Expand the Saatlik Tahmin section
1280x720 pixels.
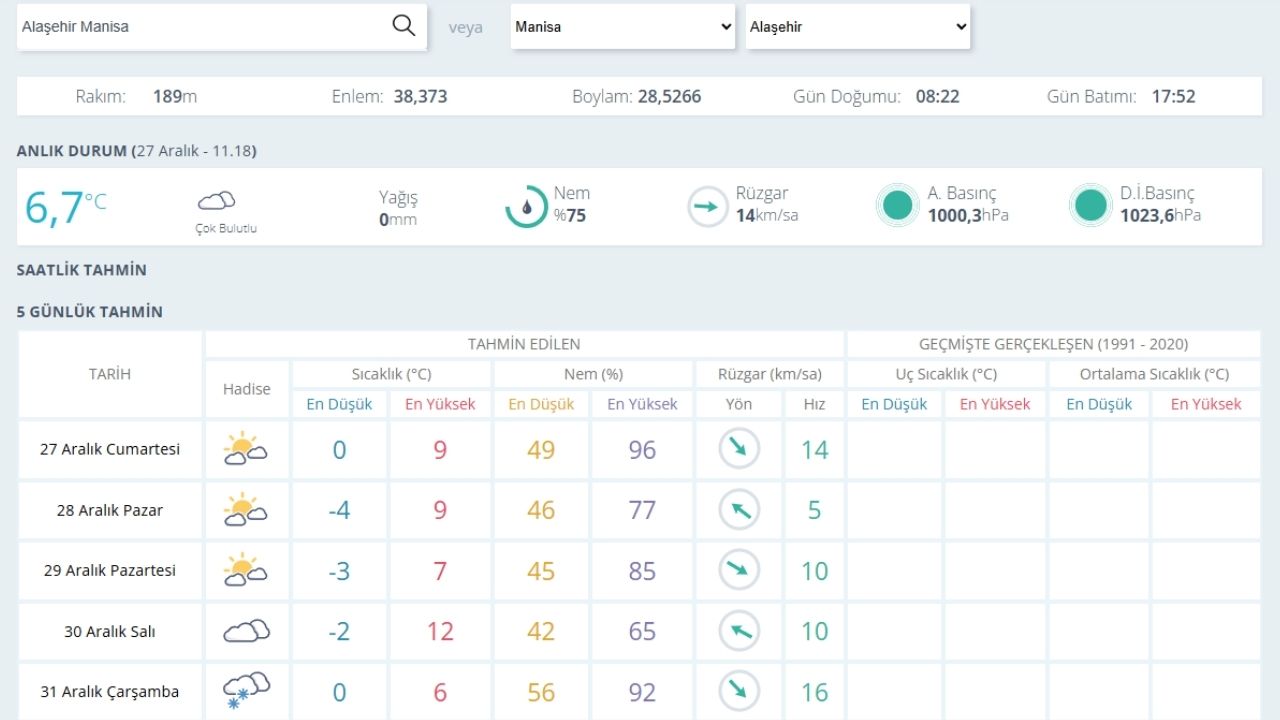[82, 270]
